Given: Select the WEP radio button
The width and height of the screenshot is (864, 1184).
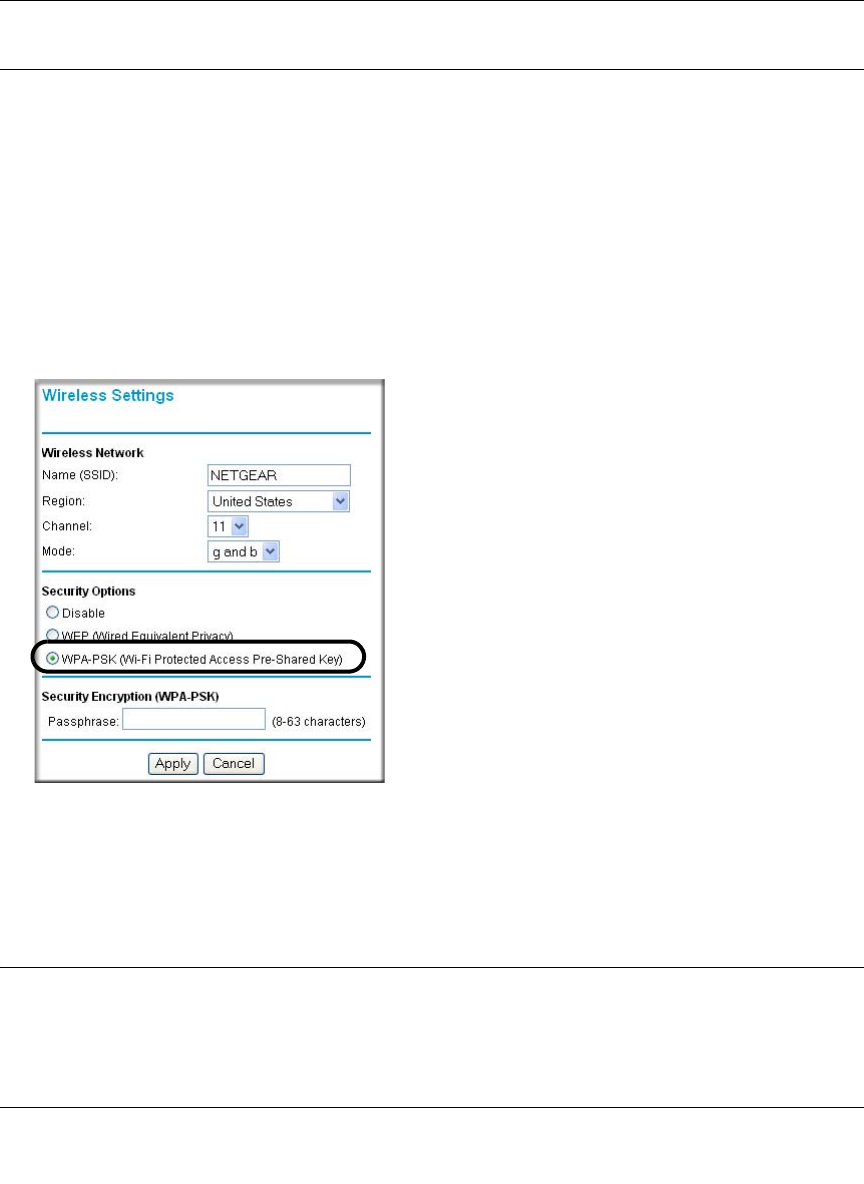Looking at the screenshot, I should point(52,635).
